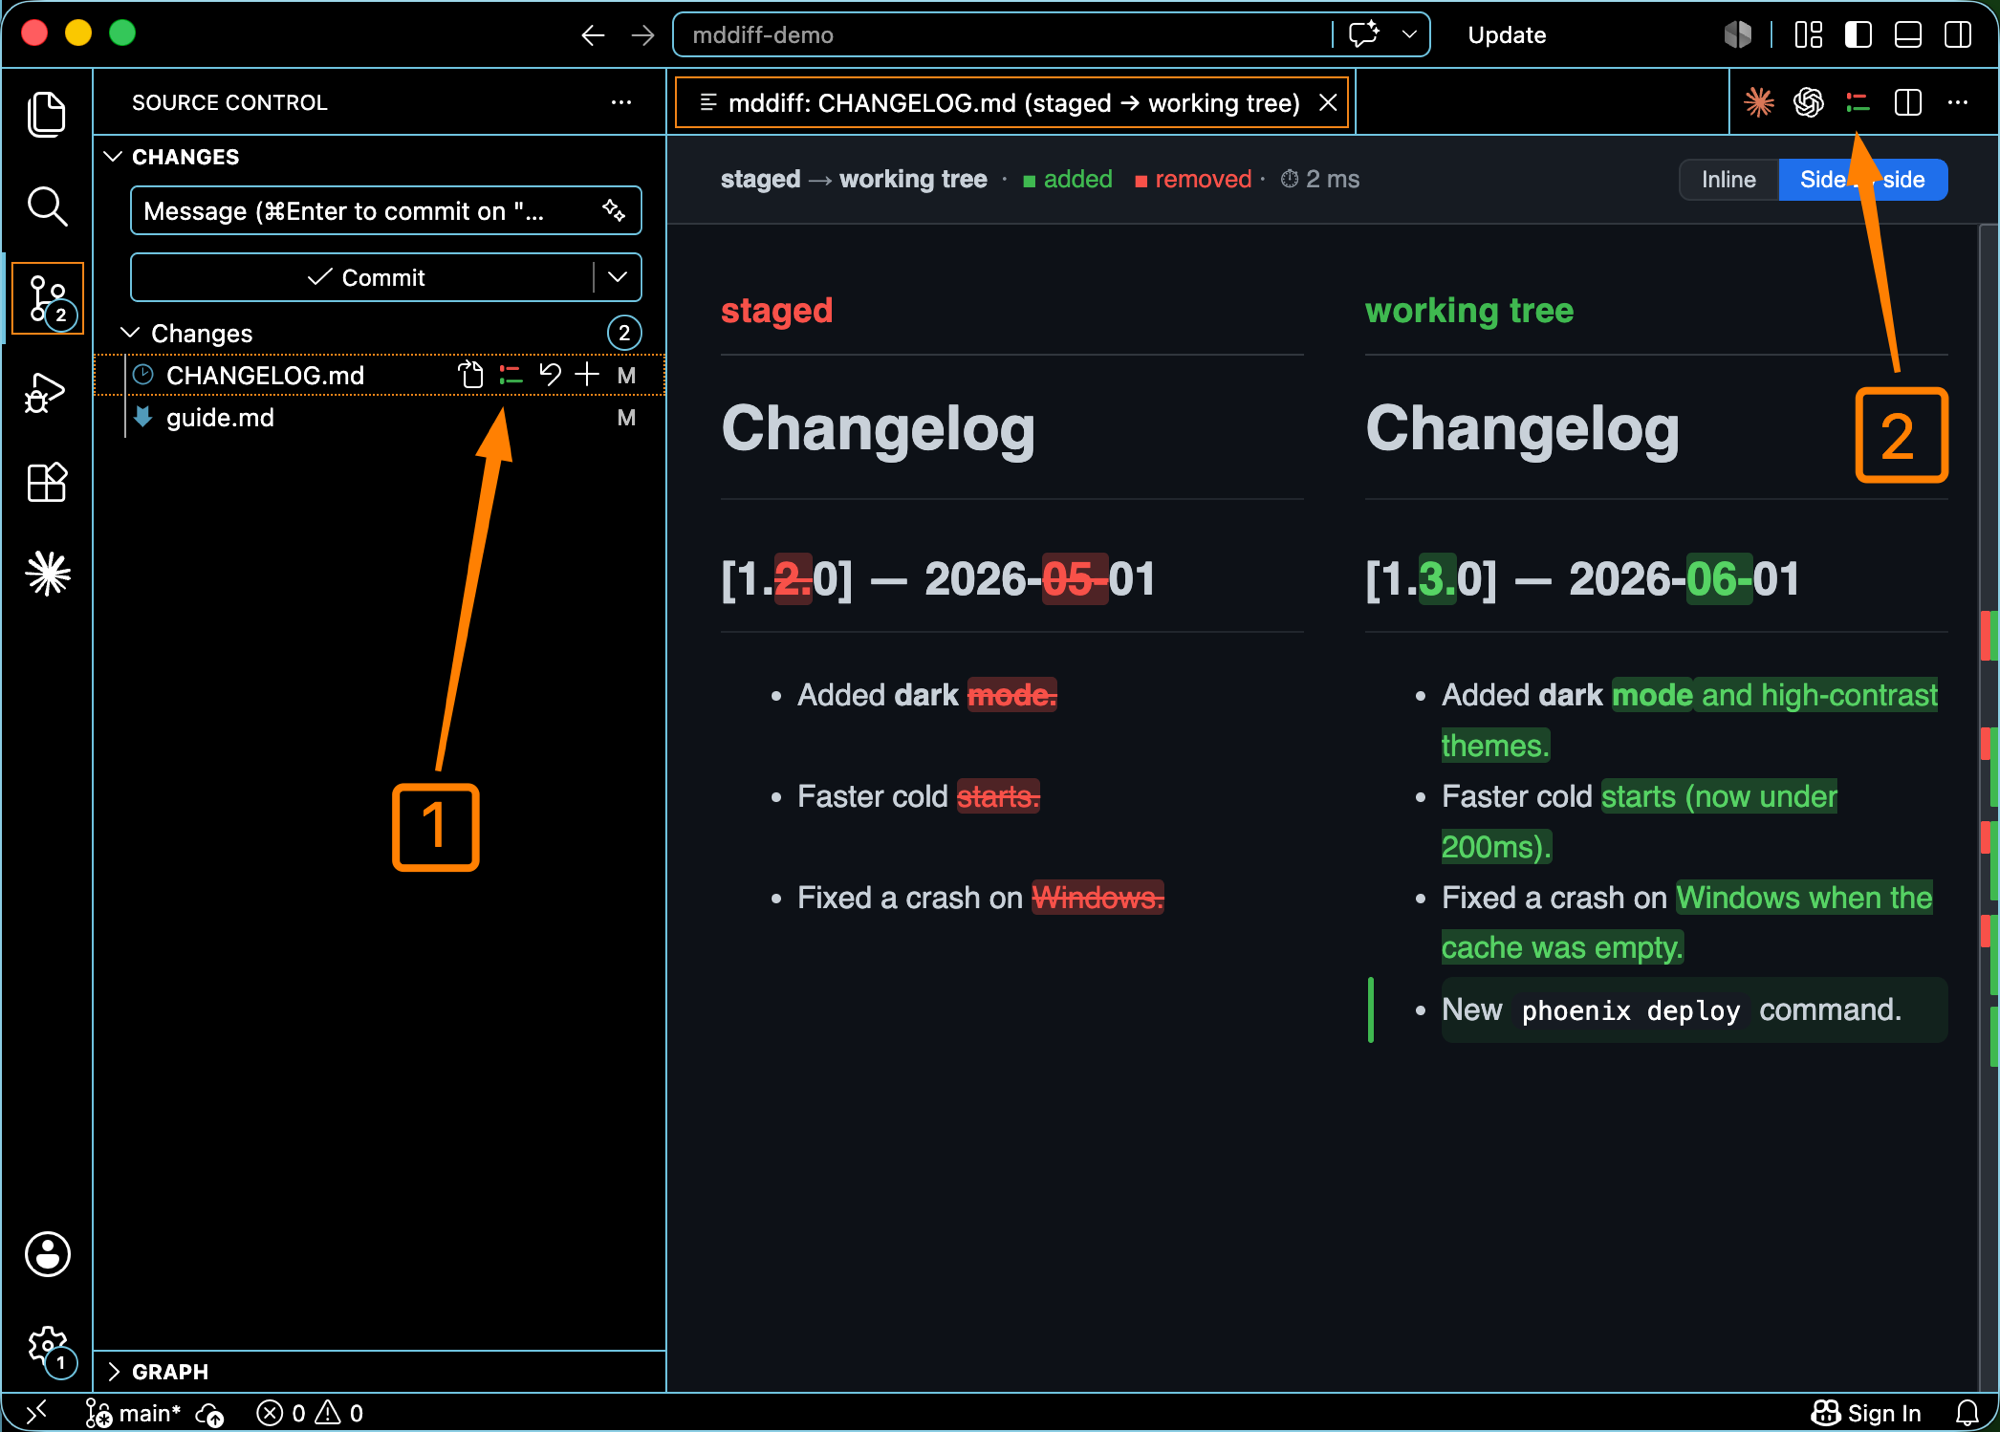The height and width of the screenshot is (1432, 2000).
Task: Split the editor right
Action: [1908, 102]
